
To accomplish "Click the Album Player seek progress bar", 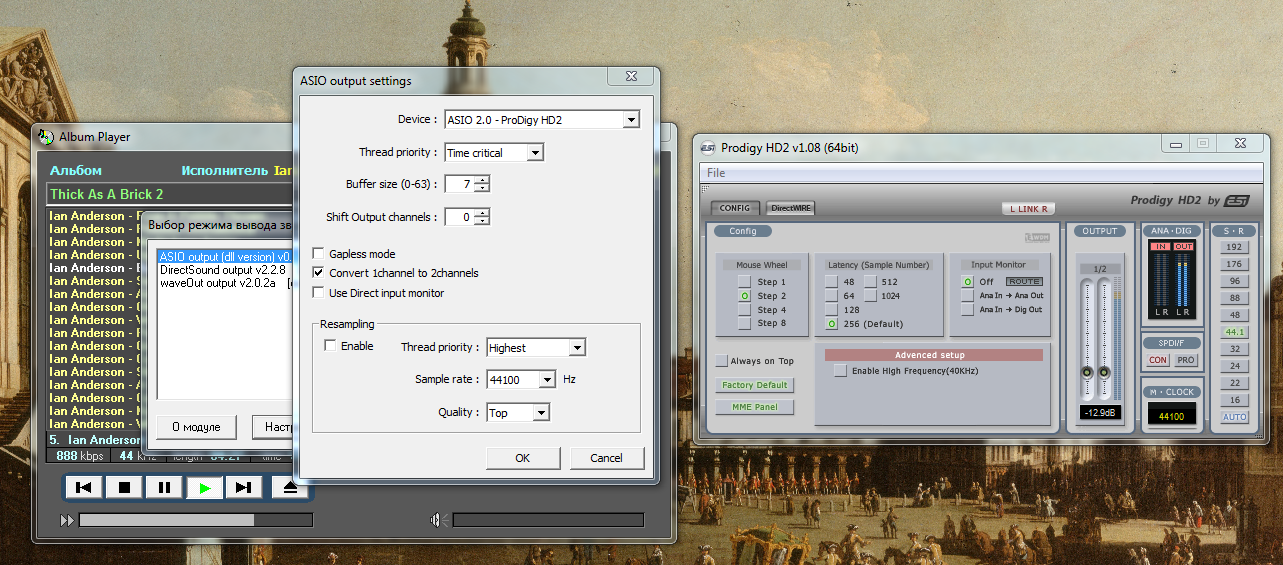I will [196, 520].
